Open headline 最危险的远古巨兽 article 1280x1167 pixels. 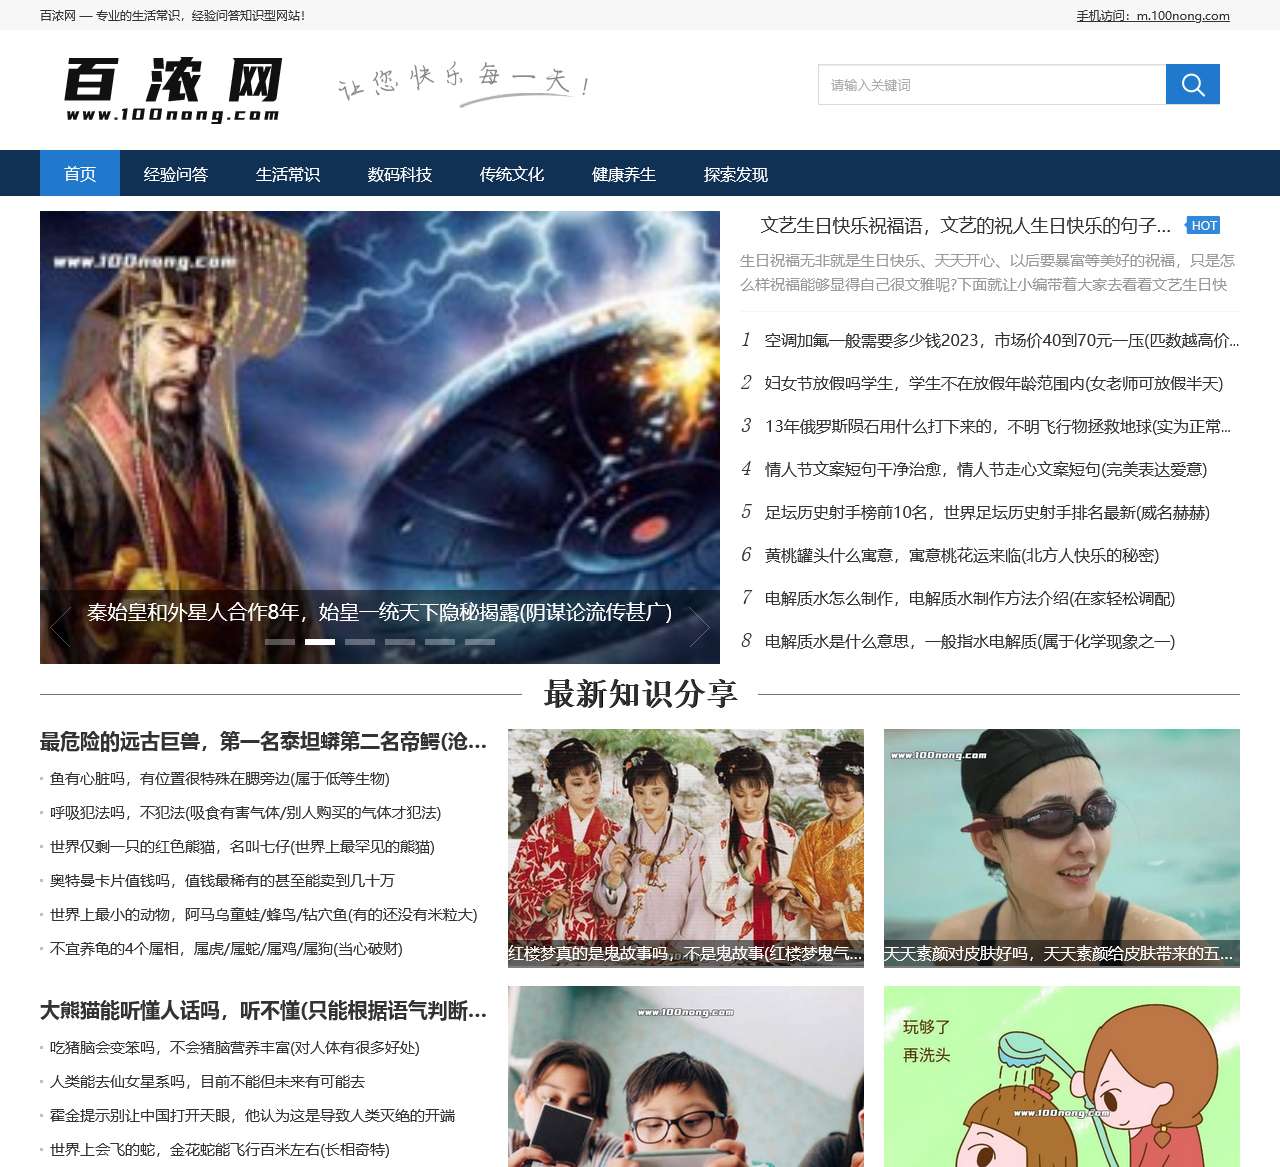264,742
